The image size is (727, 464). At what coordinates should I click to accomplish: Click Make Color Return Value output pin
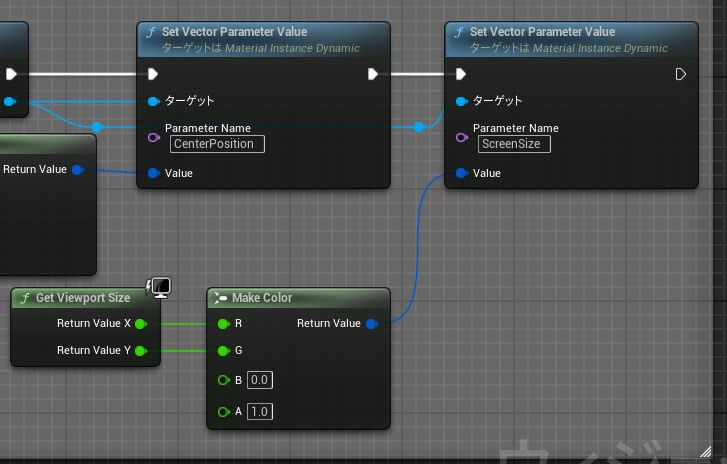click(x=372, y=324)
